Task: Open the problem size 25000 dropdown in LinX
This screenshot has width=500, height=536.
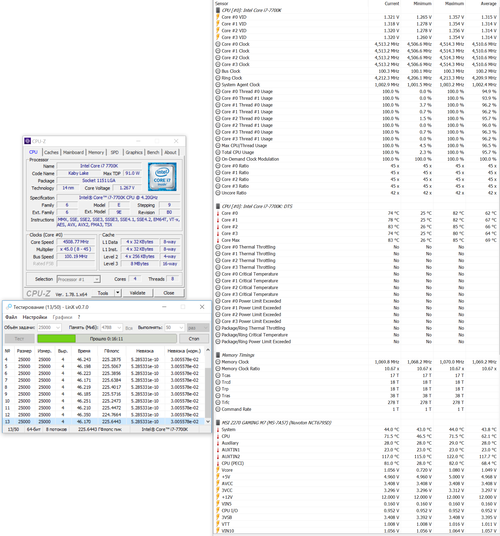Action: point(58,327)
